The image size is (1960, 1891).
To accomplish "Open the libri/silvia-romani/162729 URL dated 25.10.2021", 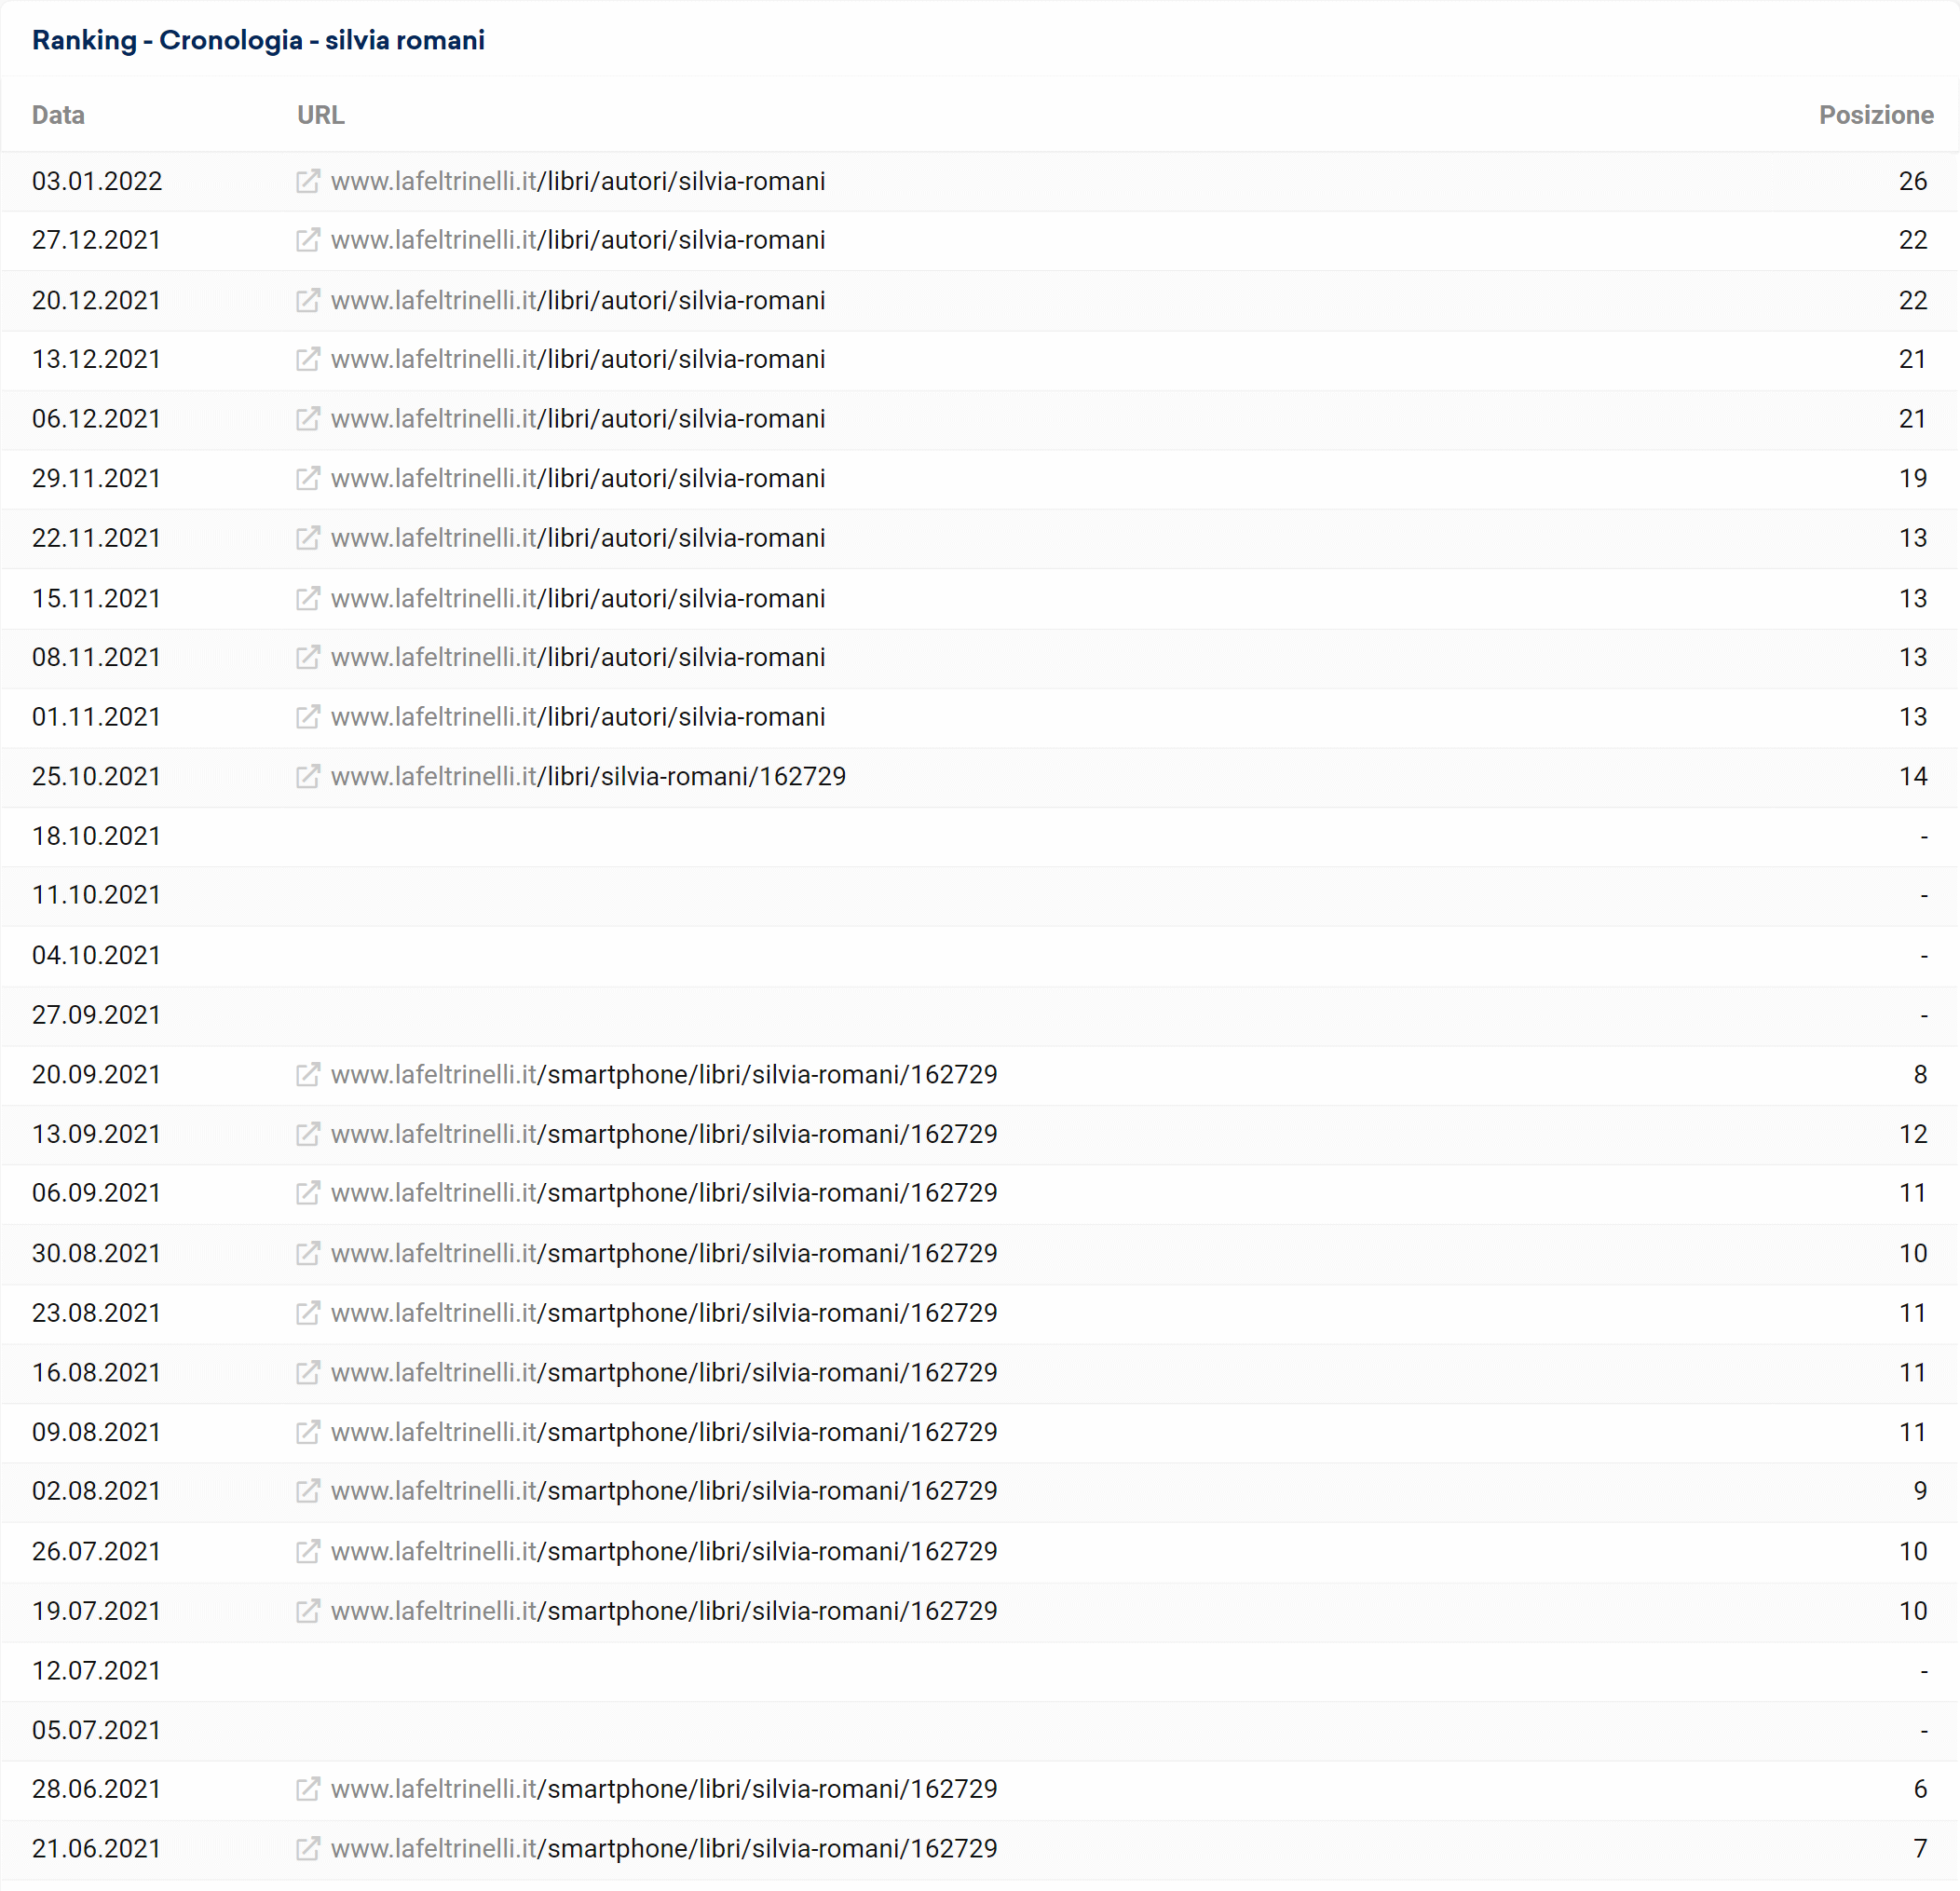I will [x=588, y=776].
